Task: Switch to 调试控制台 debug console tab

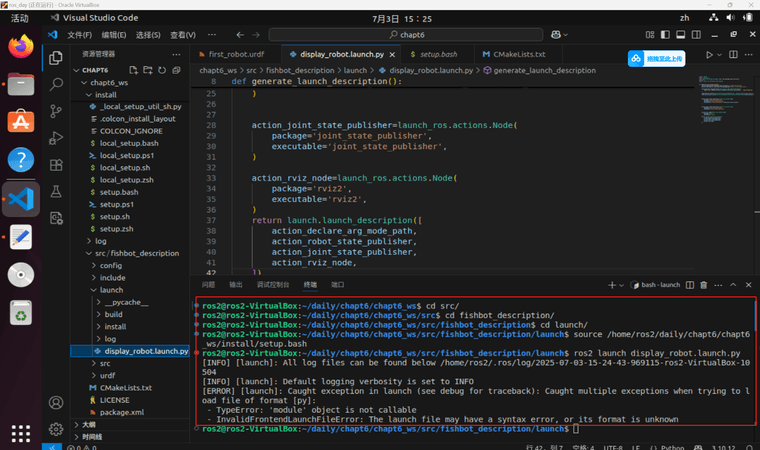Action: point(273,285)
